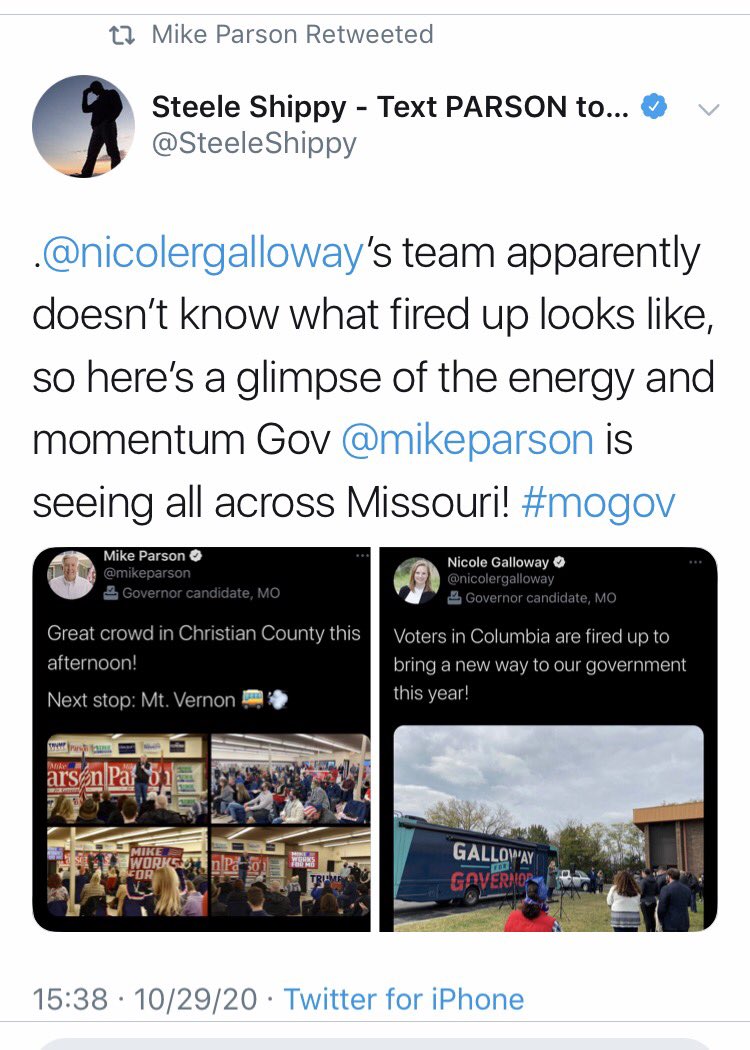Open the Nicole Galloway screenshot image
750x1050 pixels.
click(x=548, y=739)
